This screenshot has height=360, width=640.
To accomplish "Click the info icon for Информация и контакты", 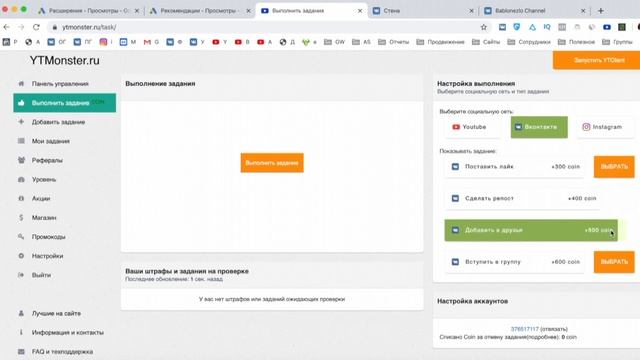I will point(21,332).
